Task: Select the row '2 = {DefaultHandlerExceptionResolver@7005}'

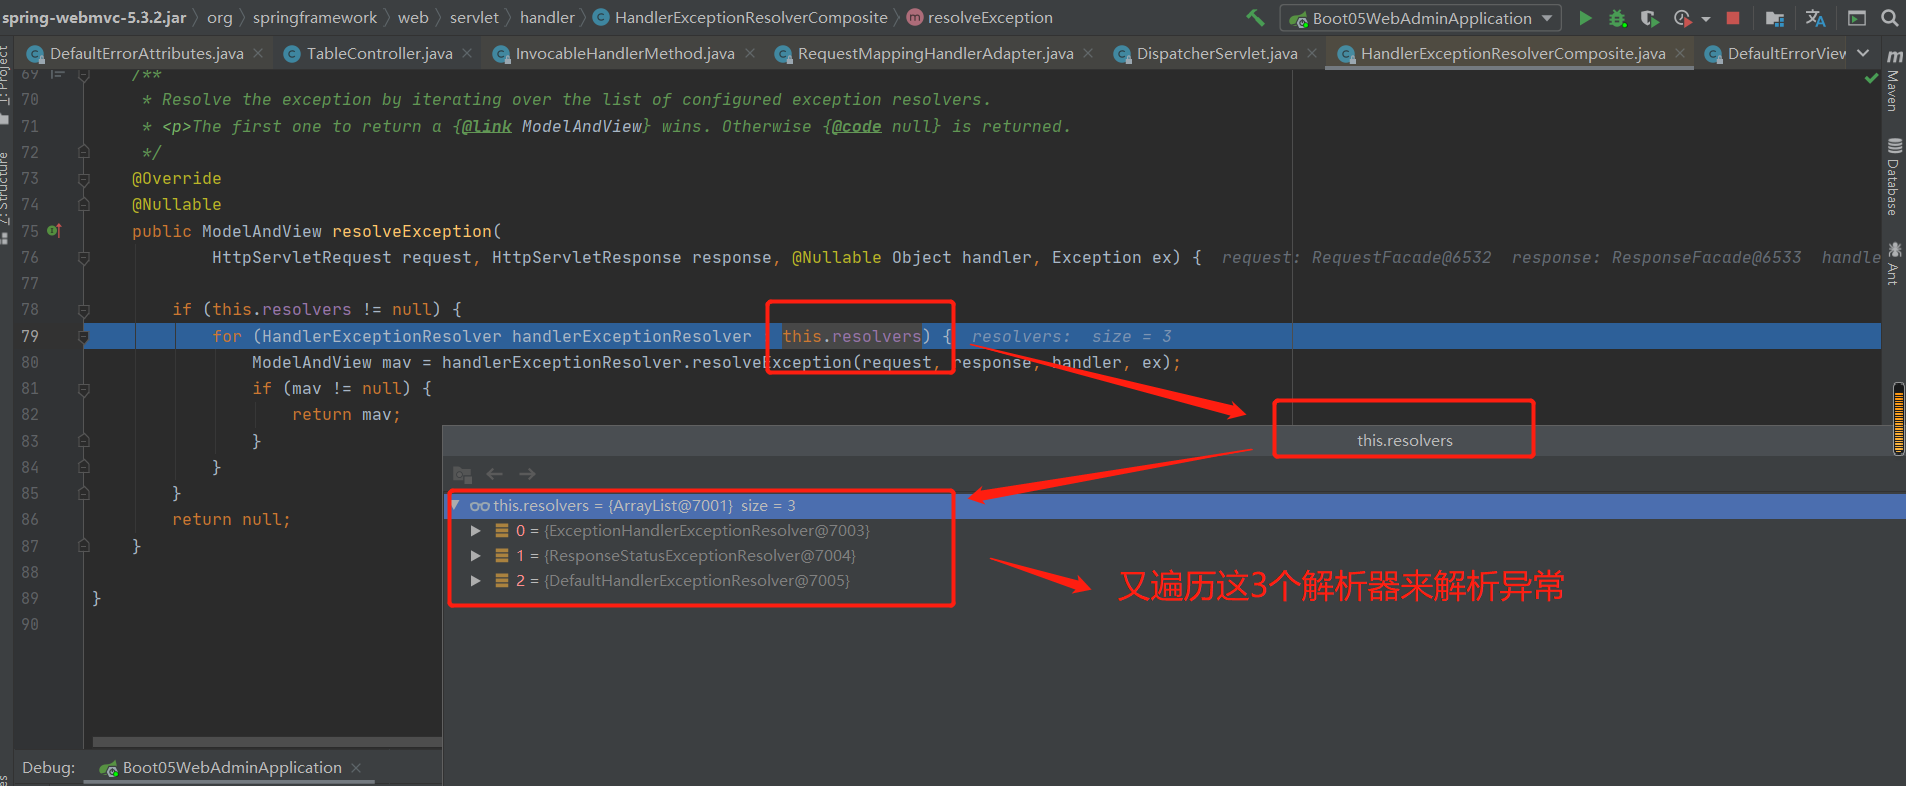Action: click(x=1174, y=581)
